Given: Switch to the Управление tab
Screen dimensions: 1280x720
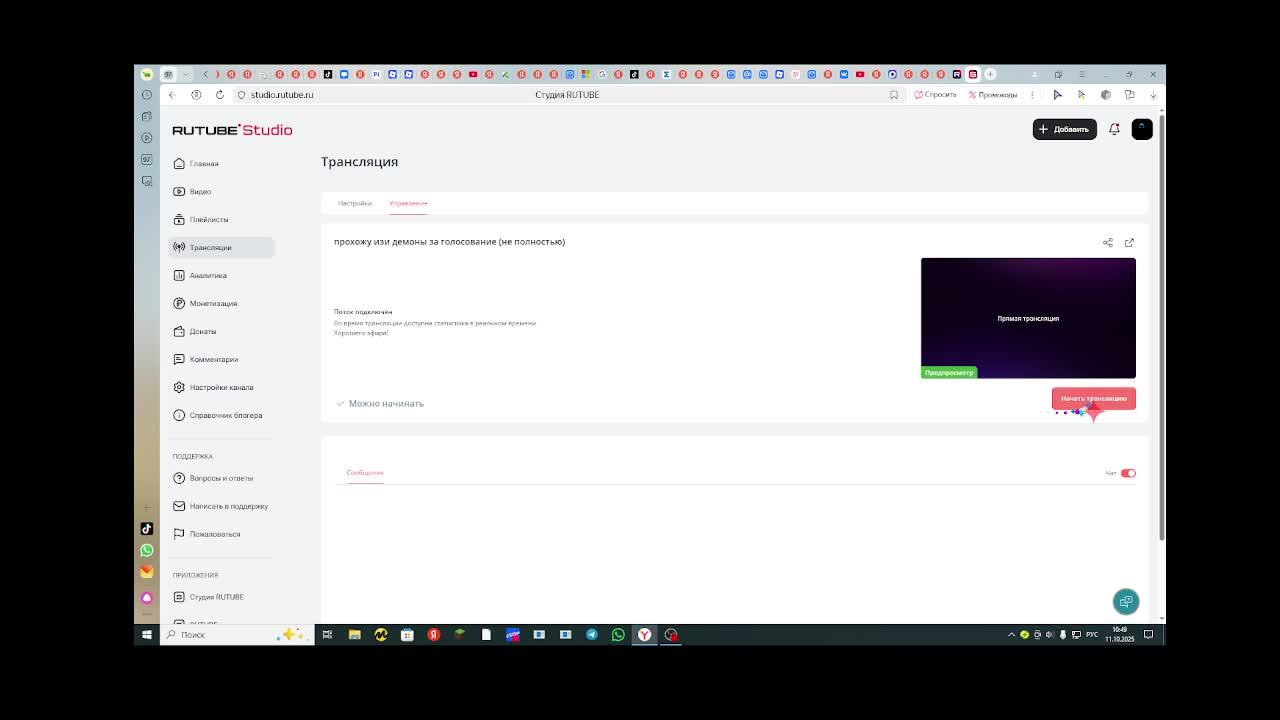Looking at the screenshot, I should [x=408, y=203].
